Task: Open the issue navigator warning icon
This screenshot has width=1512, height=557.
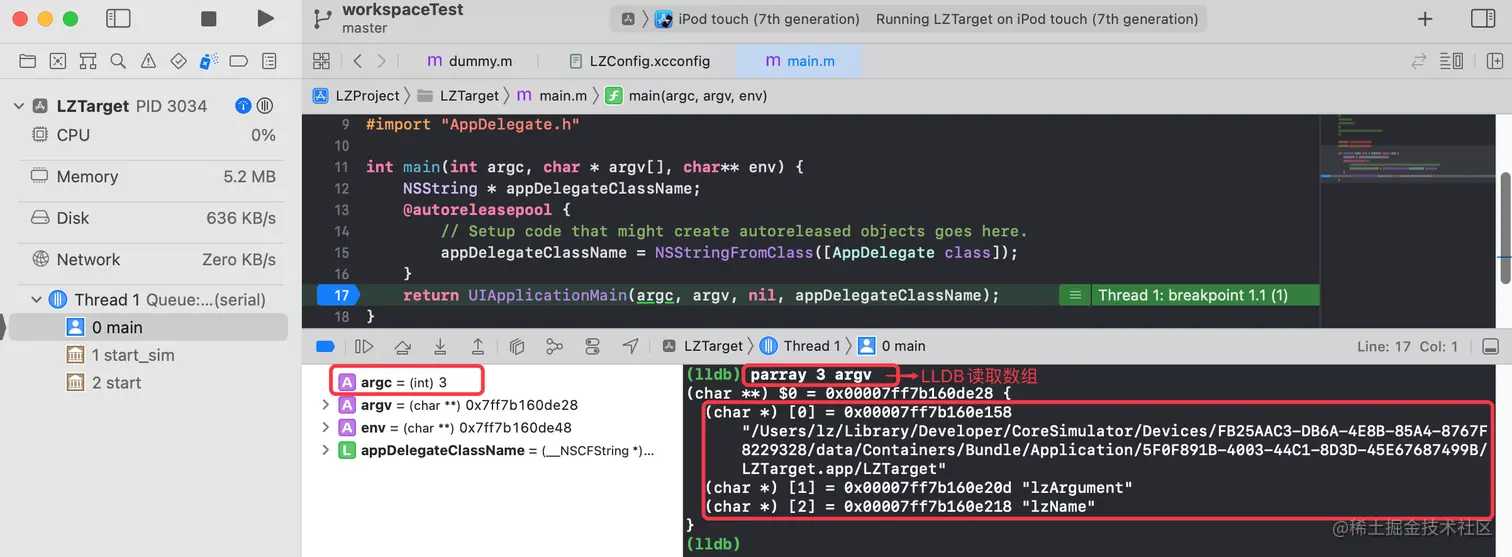Action: (x=148, y=61)
